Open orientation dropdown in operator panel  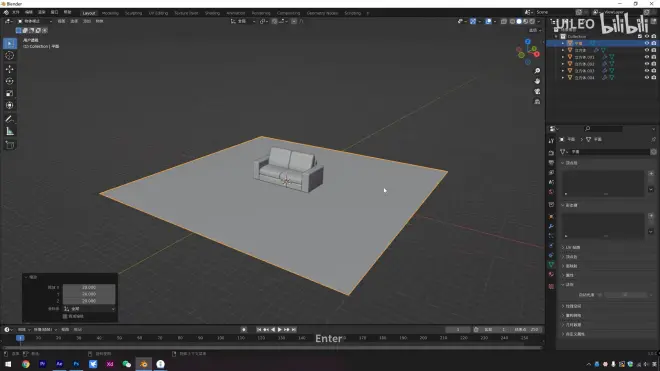tap(89, 309)
